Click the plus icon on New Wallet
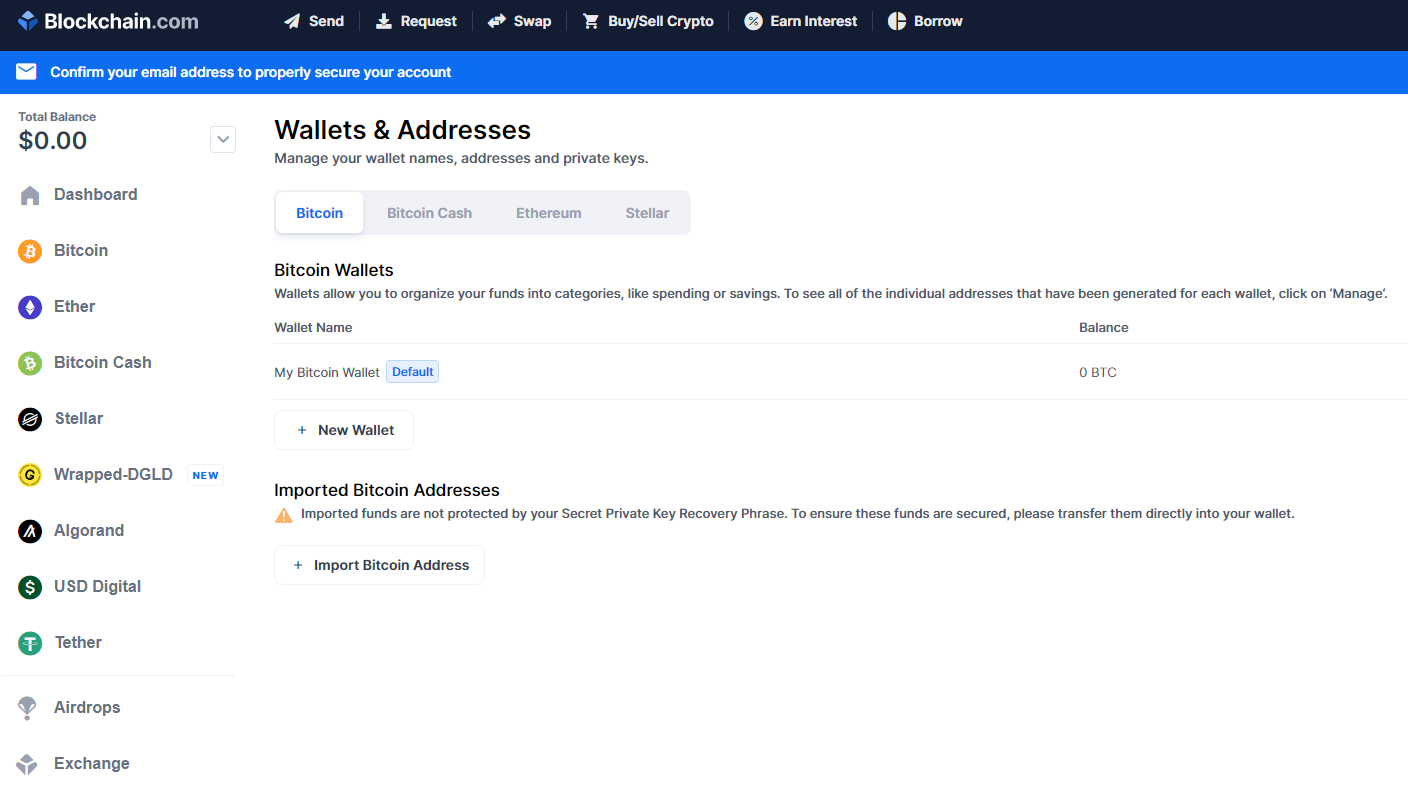The height and width of the screenshot is (785, 1408). pos(302,430)
